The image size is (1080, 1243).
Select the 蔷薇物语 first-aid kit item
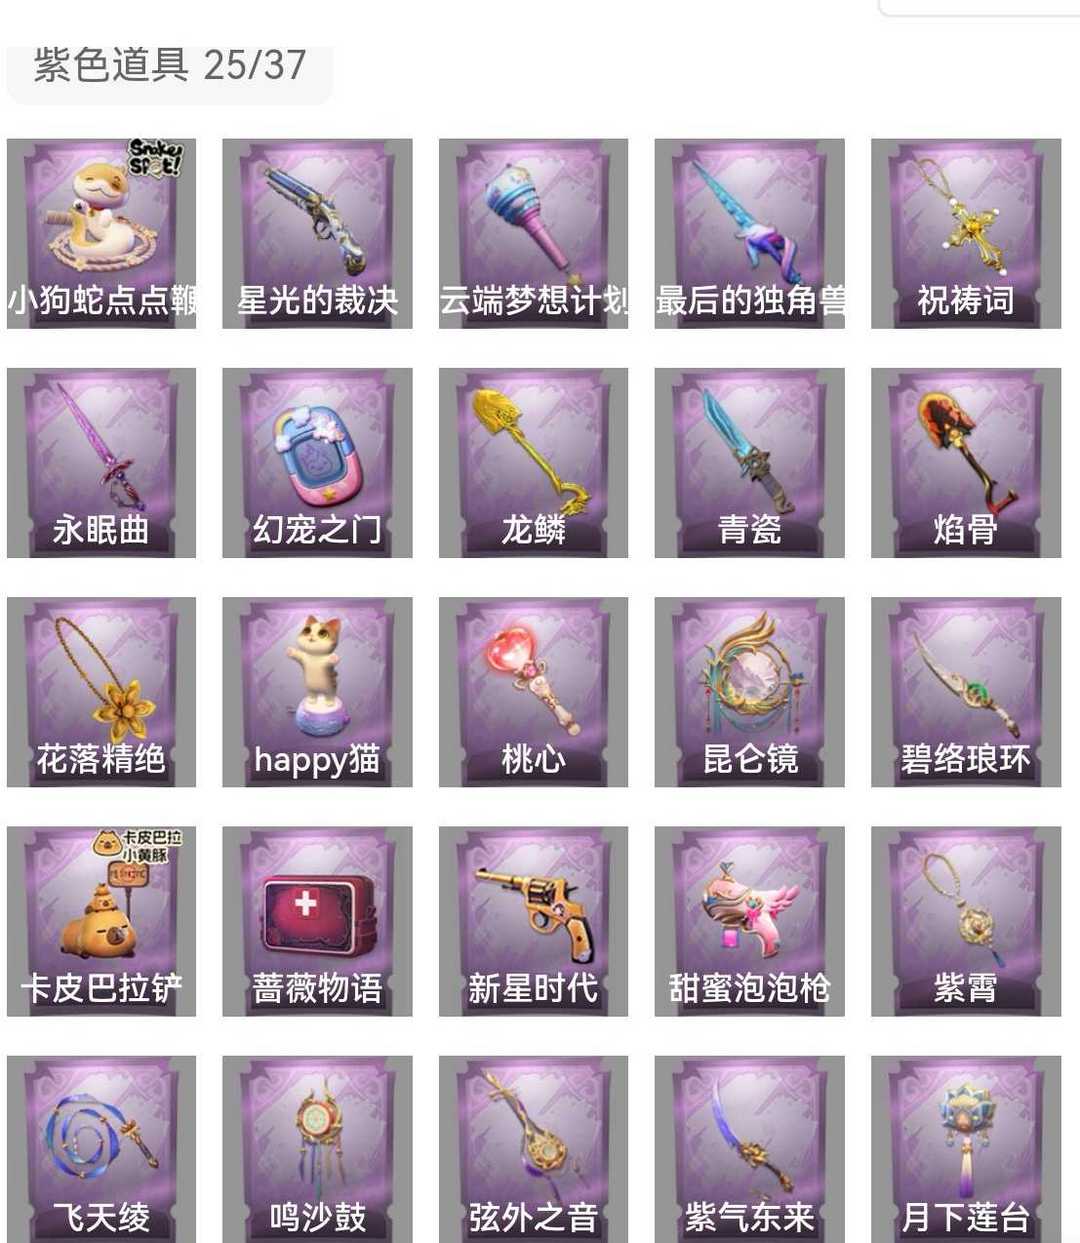point(317,921)
